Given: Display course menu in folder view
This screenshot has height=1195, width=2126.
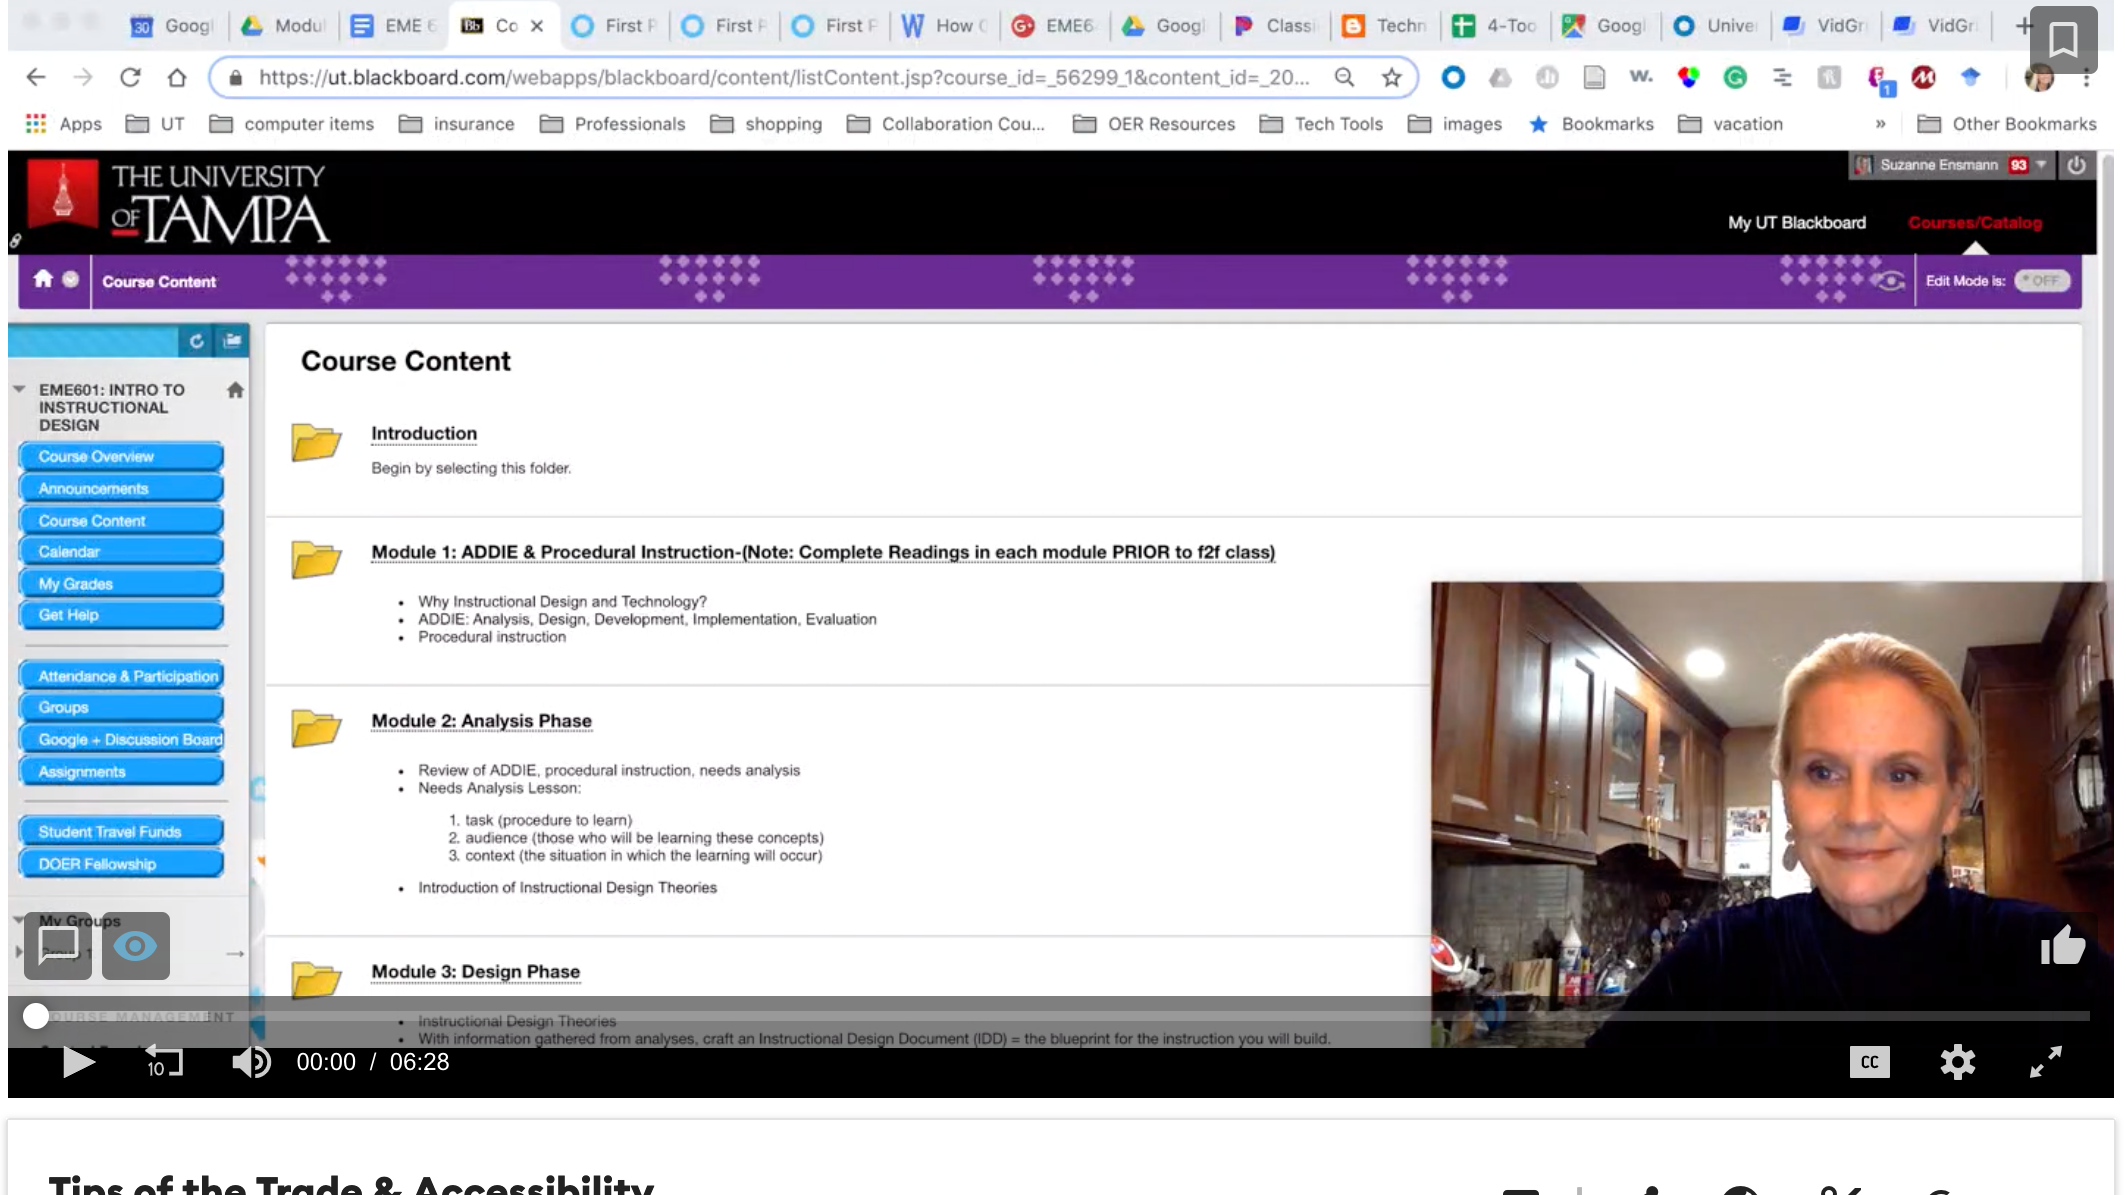Looking at the screenshot, I should 232,341.
